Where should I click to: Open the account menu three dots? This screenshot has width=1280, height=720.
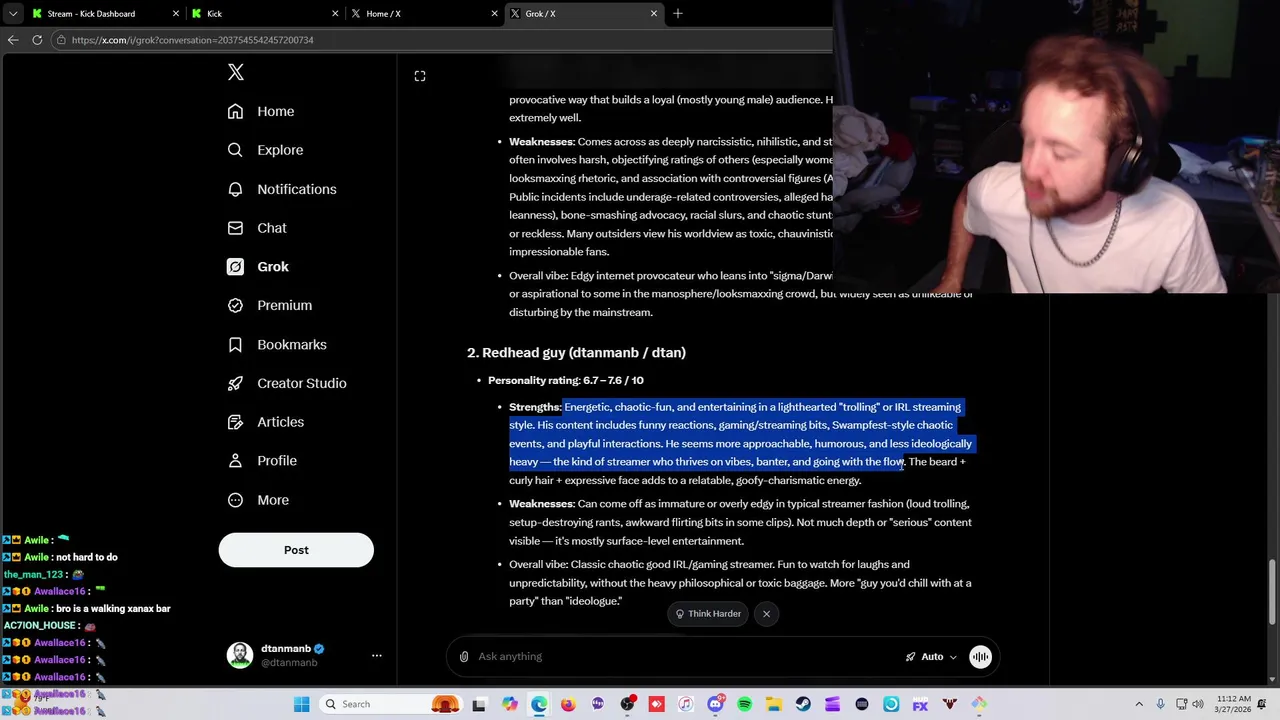377,656
